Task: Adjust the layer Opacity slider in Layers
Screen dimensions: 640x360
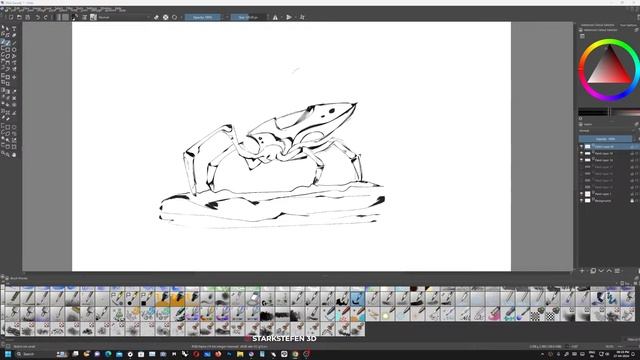Action: click(605, 139)
